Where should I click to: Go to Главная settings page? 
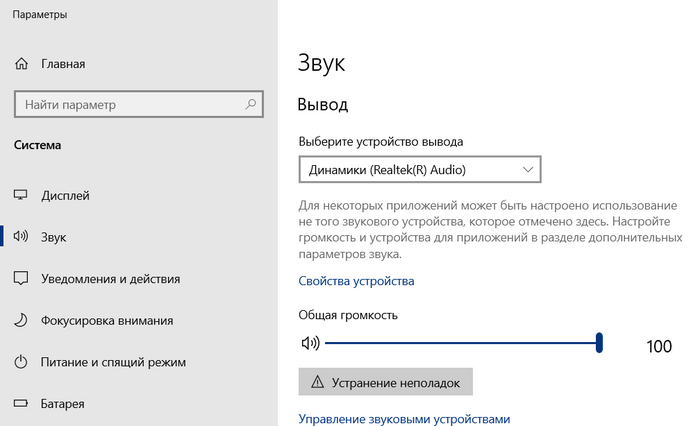(63, 64)
